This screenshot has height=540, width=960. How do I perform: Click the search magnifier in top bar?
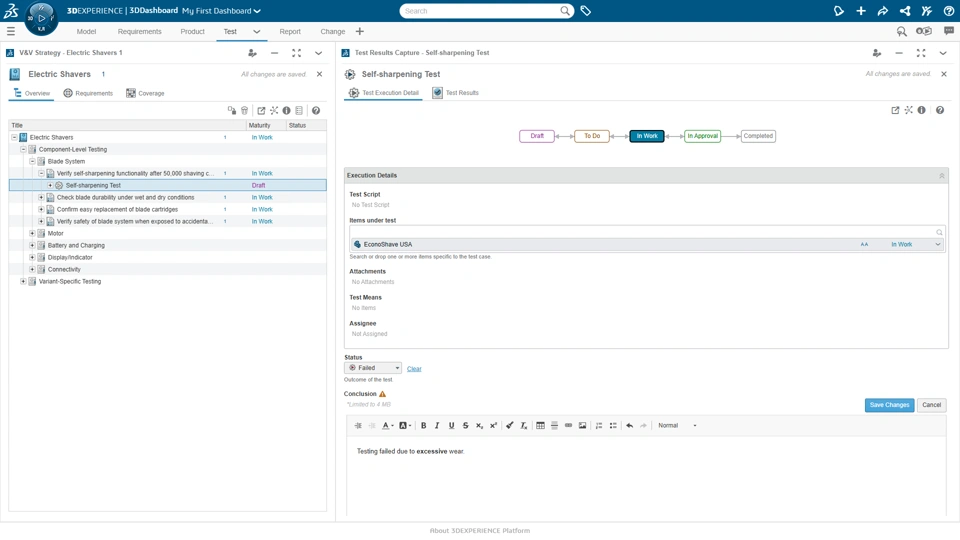[564, 10]
